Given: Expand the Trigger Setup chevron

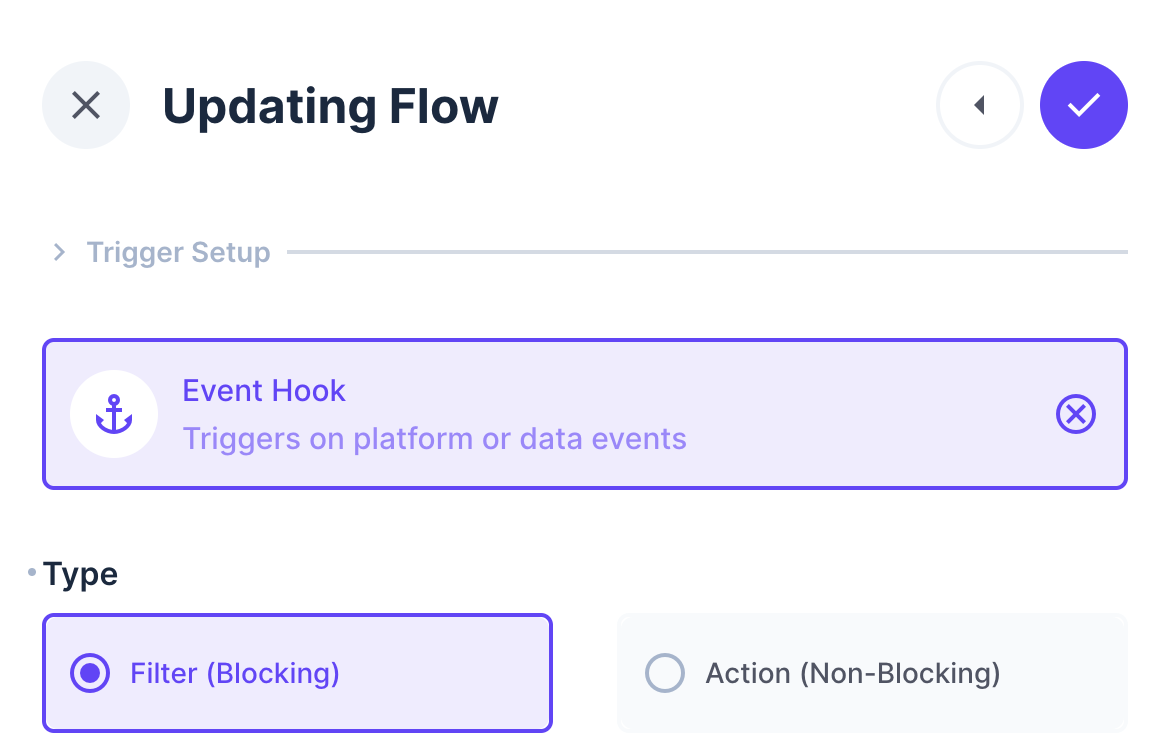Looking at the screenshot, I should [x=59, y=252].
